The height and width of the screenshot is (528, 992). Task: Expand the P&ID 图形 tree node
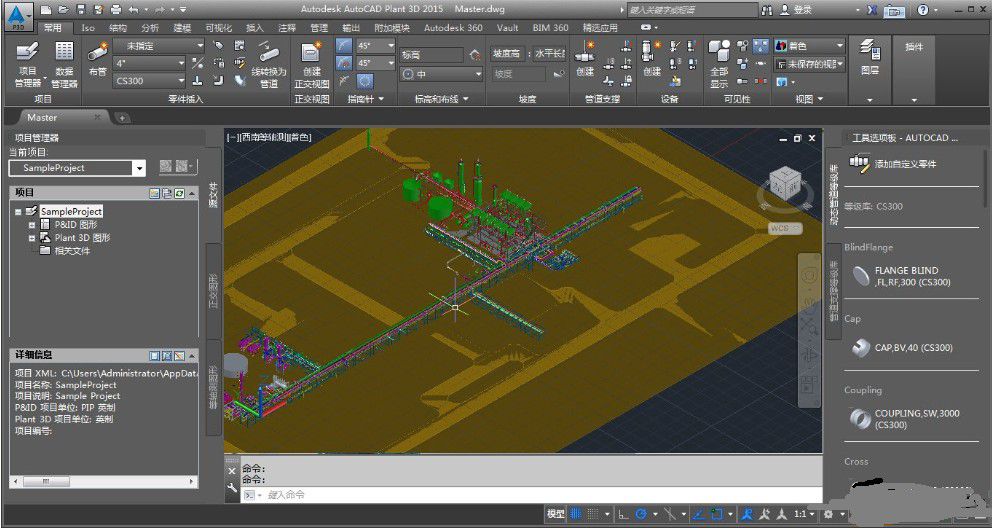32,224
